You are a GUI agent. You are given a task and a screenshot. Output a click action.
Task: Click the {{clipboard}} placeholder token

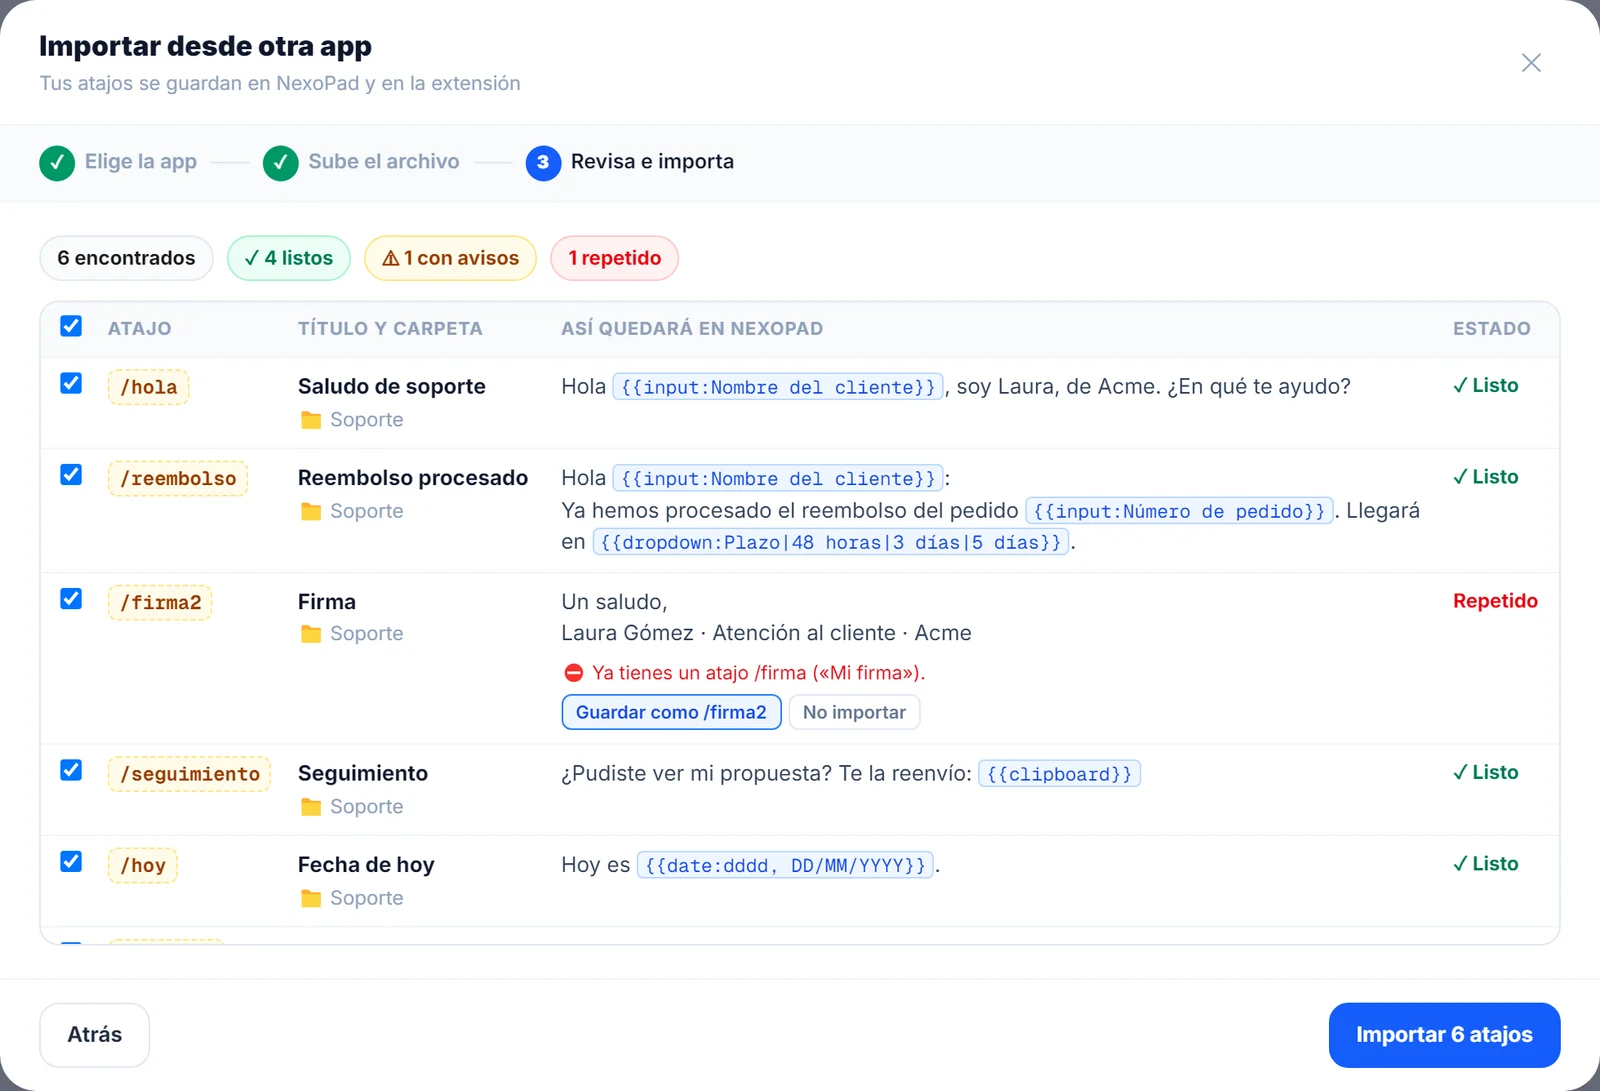click(1059, 774)
